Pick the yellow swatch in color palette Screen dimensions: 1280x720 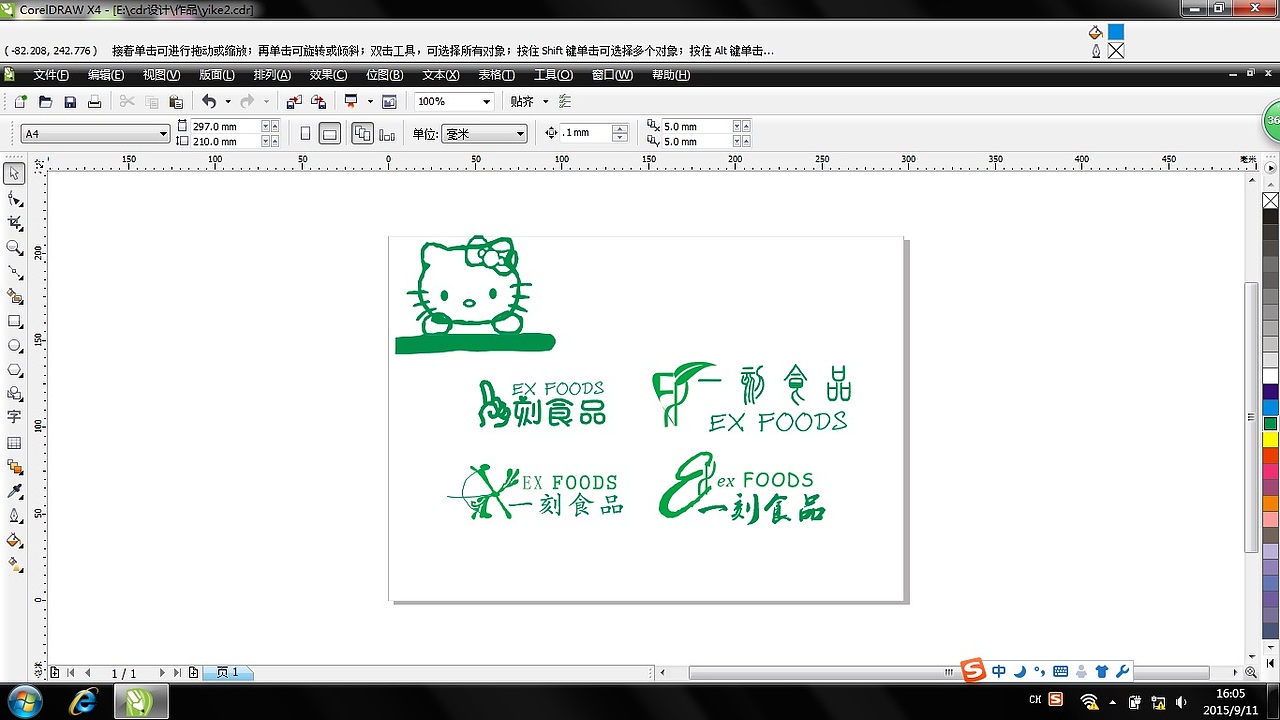[1270, 439]
